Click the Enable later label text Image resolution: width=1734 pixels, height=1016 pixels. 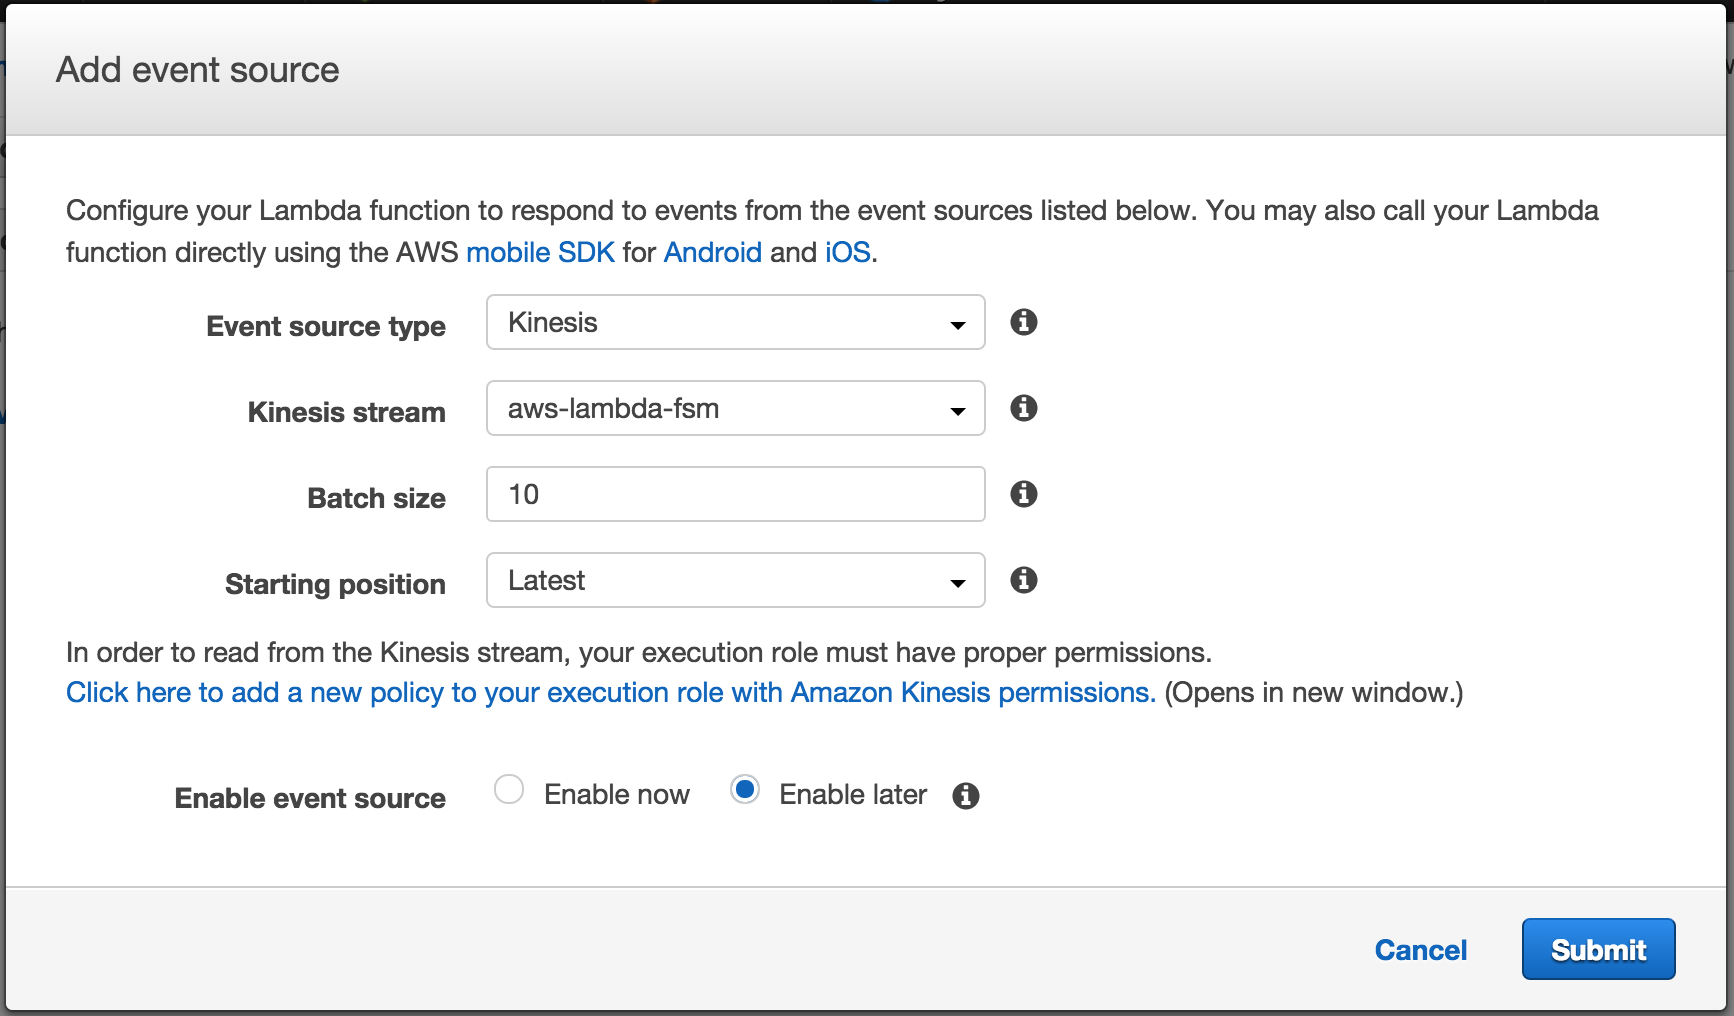[853, 794]
